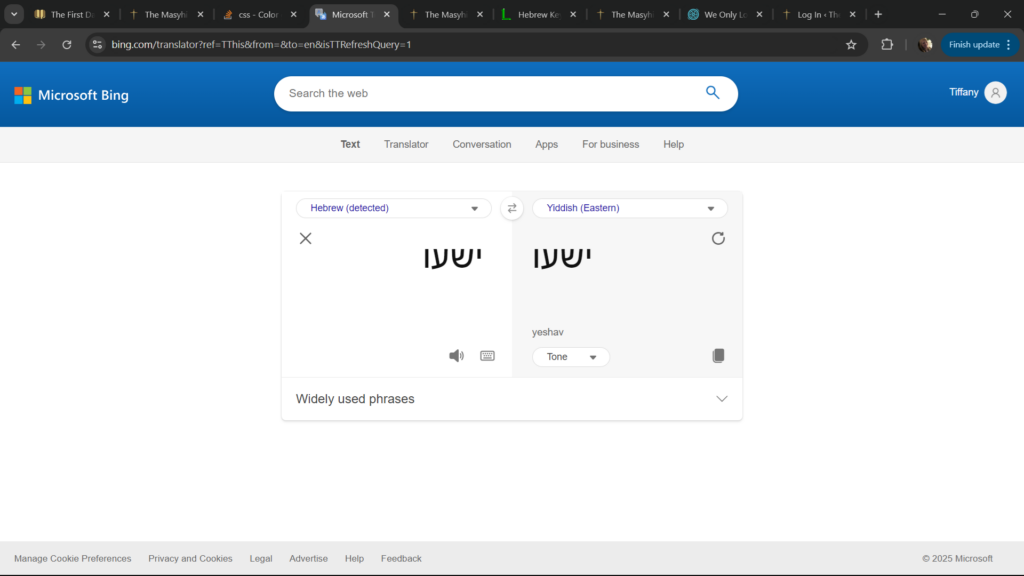1024x576 pixels.
Task: Open the Tone dropdown
Action: pos(571,357)
